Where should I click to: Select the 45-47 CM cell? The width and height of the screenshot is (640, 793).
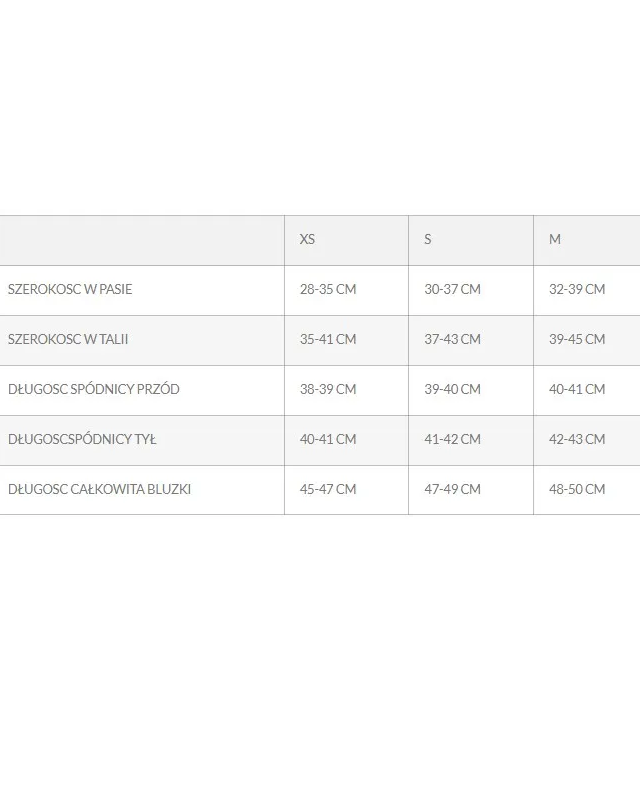pos(328,489)
